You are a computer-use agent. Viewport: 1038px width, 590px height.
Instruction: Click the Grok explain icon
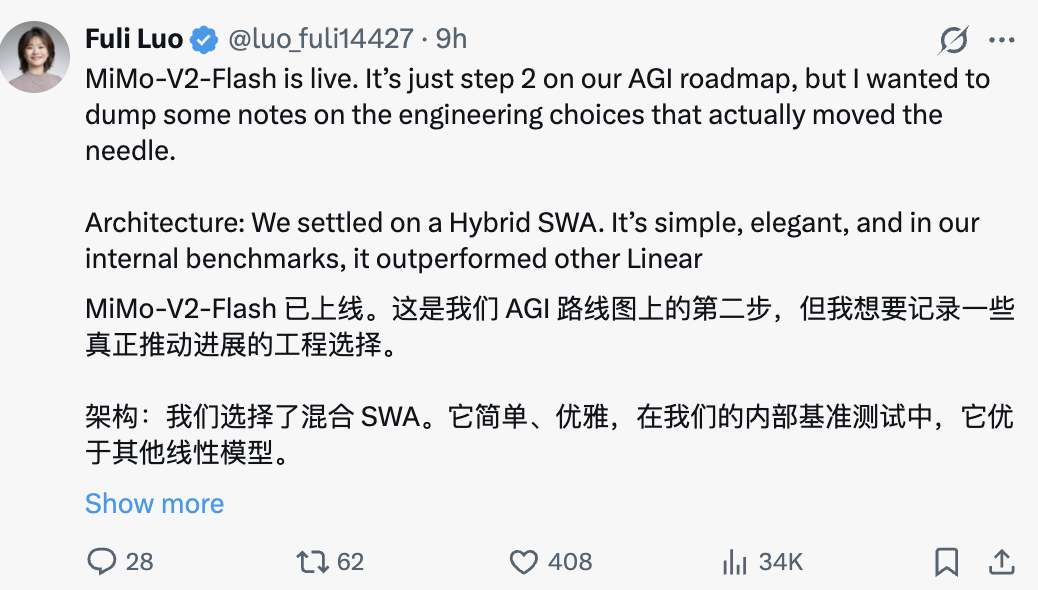(x=954, y=40)
